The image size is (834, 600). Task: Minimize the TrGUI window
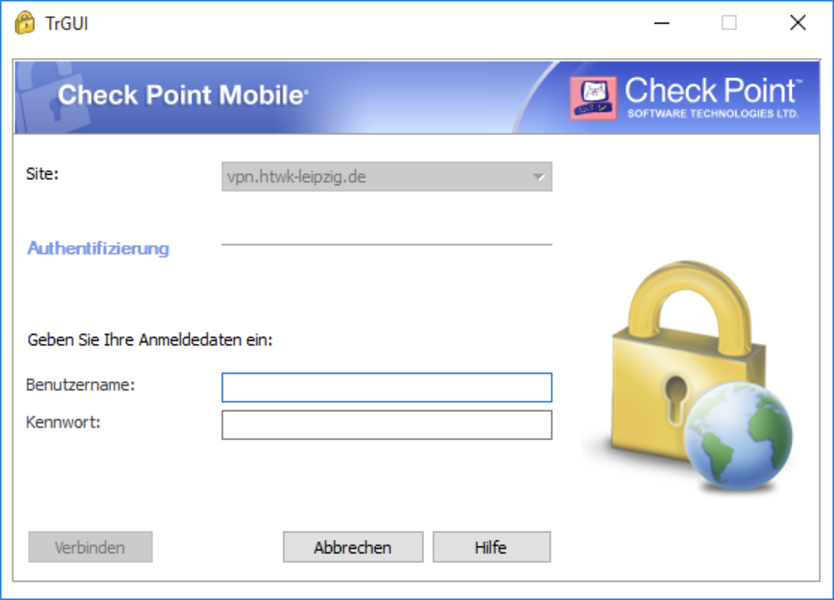point(662,23)
